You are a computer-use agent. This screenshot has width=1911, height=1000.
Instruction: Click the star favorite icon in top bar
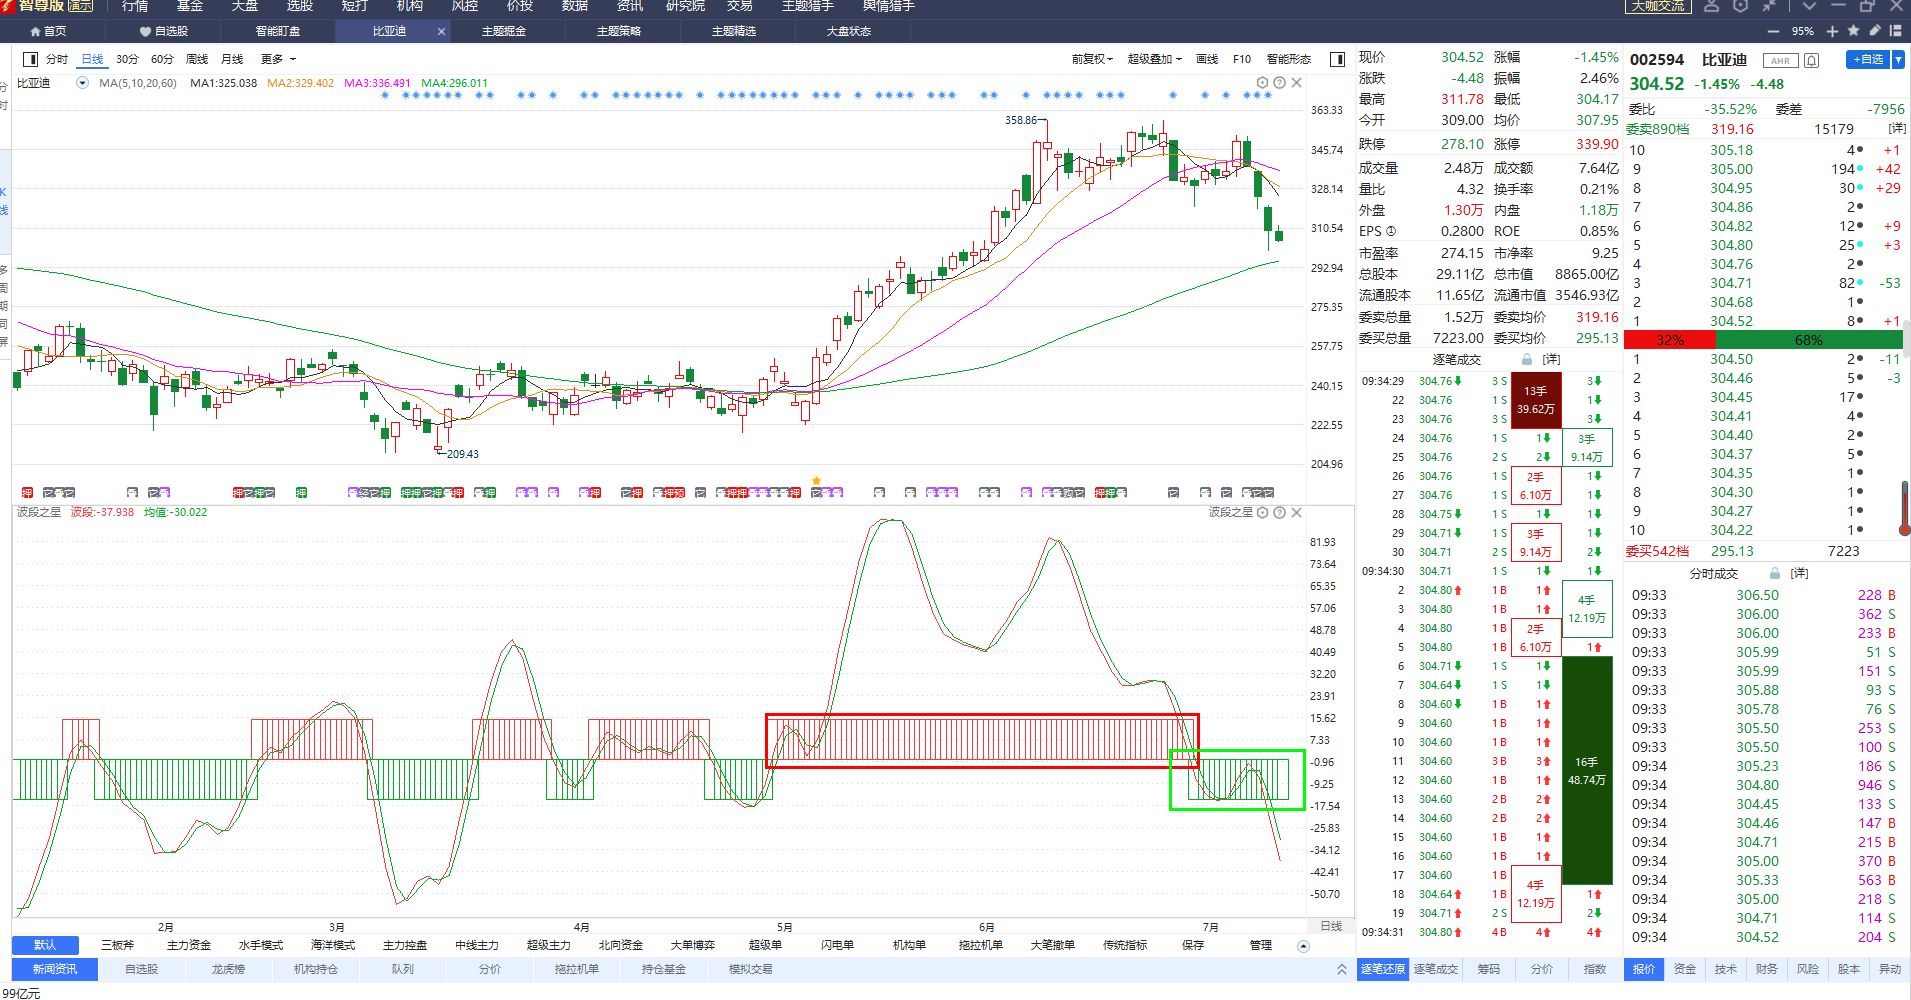[x=1853, y=31]
